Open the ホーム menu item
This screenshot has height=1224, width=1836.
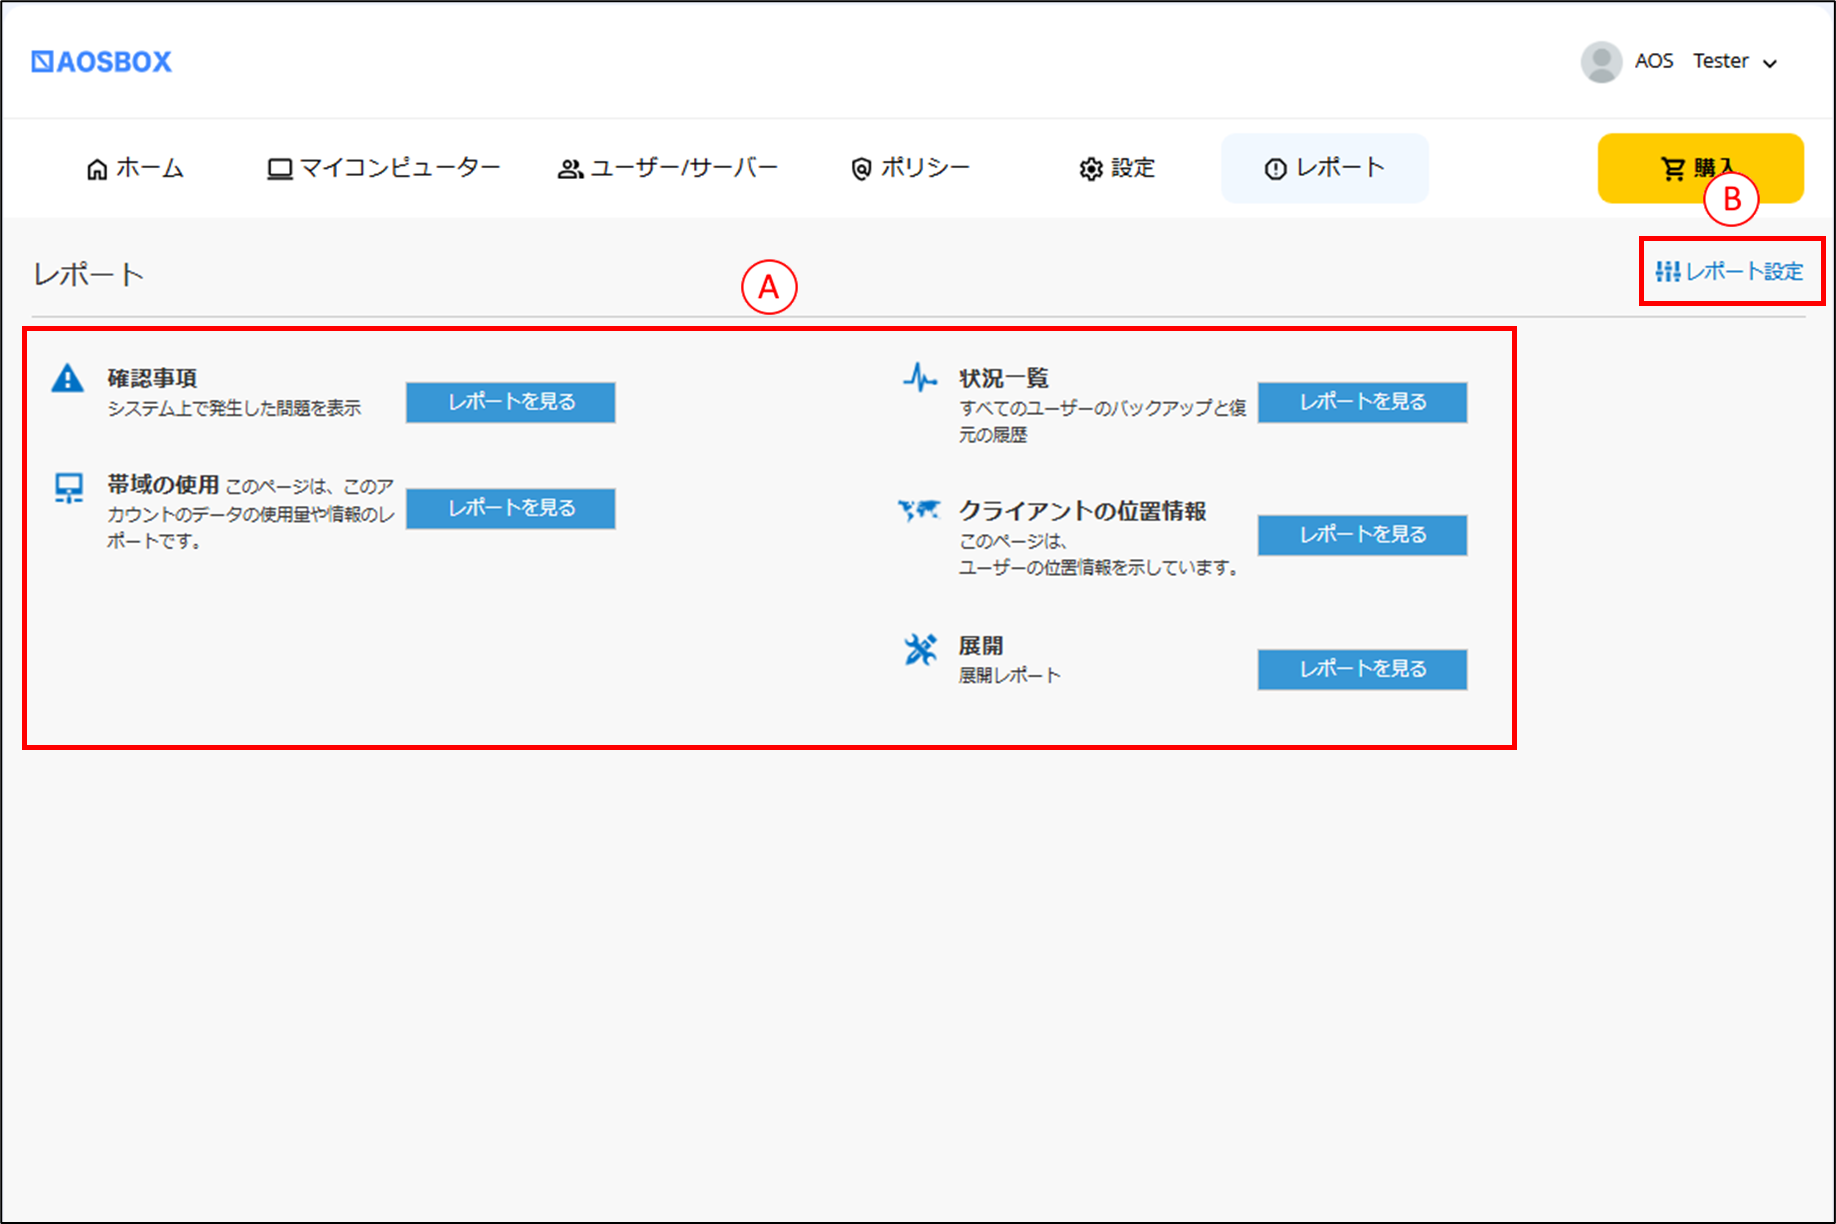coord(135,168)
